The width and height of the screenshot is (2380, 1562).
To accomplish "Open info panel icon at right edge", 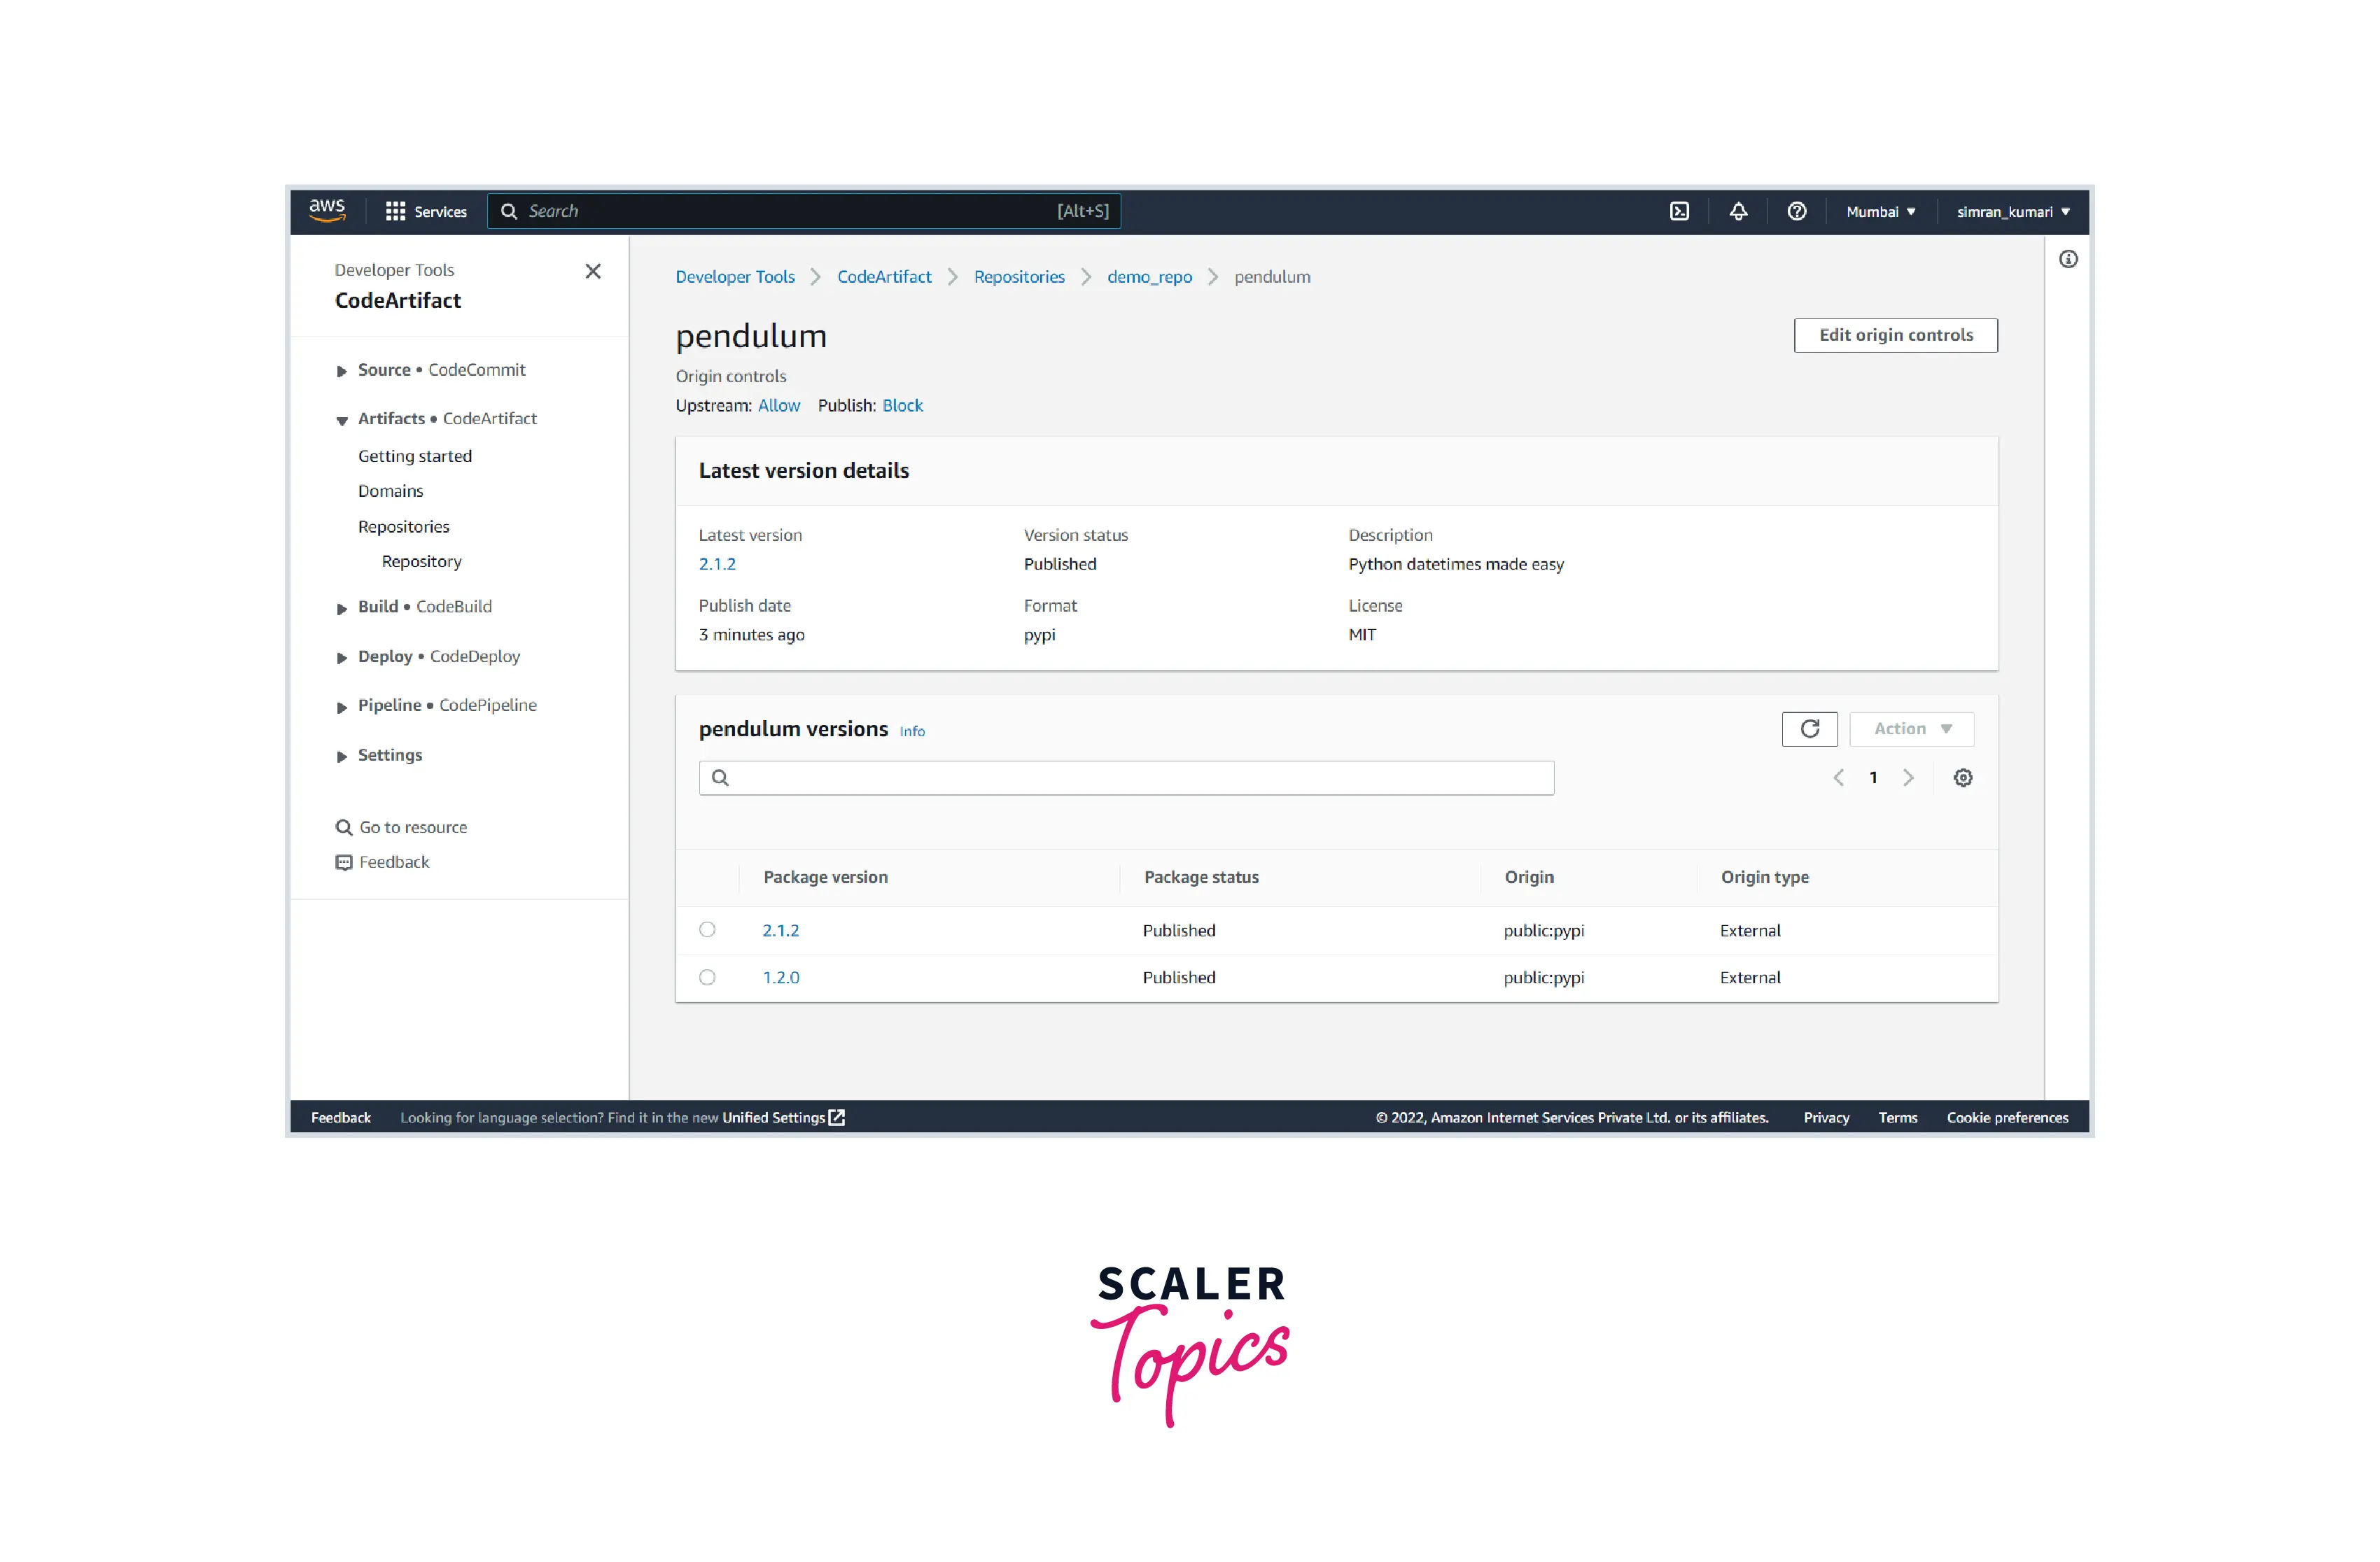I will tap(2068, 259).
